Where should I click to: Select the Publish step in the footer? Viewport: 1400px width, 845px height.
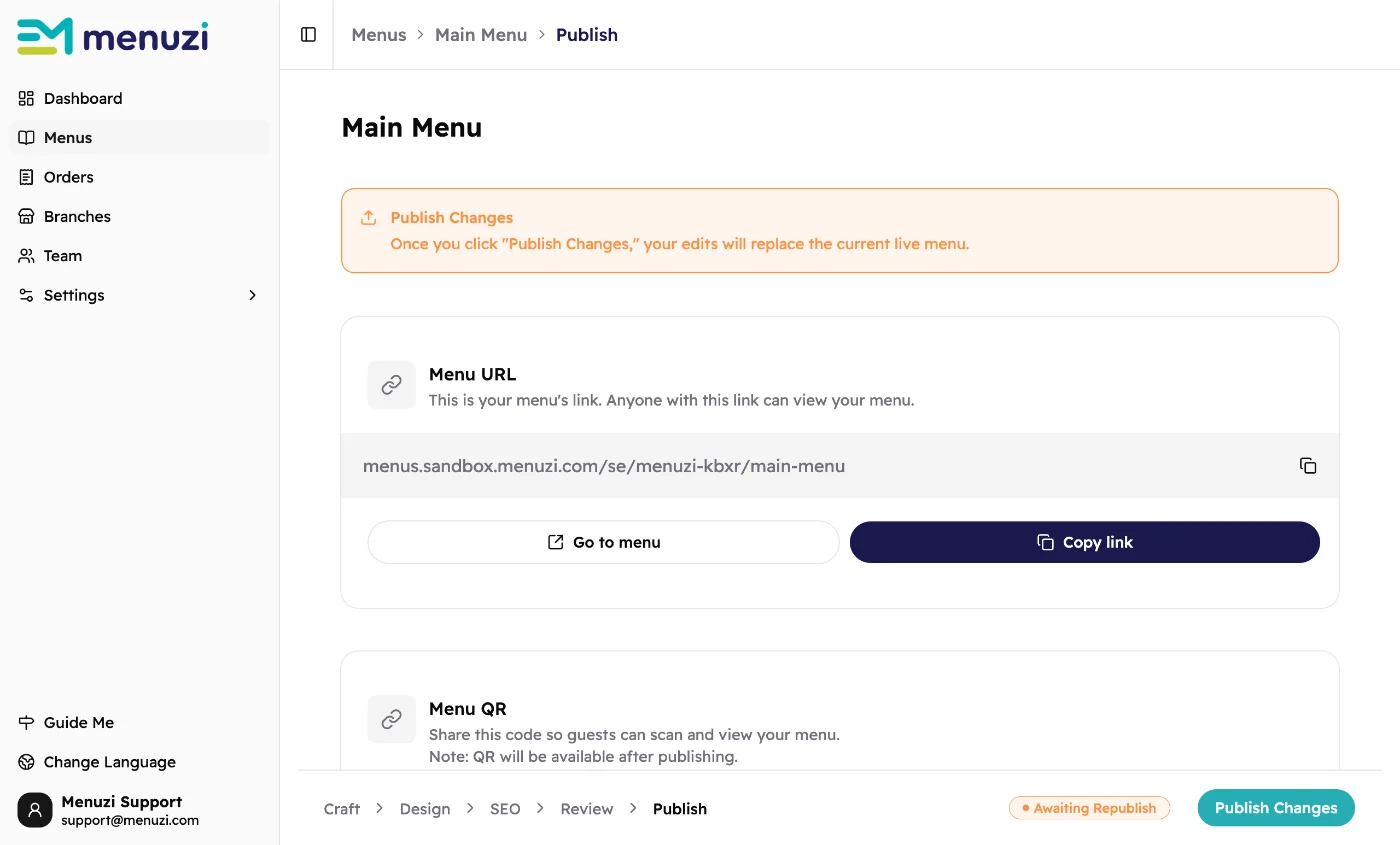click(x=680, y=809)
